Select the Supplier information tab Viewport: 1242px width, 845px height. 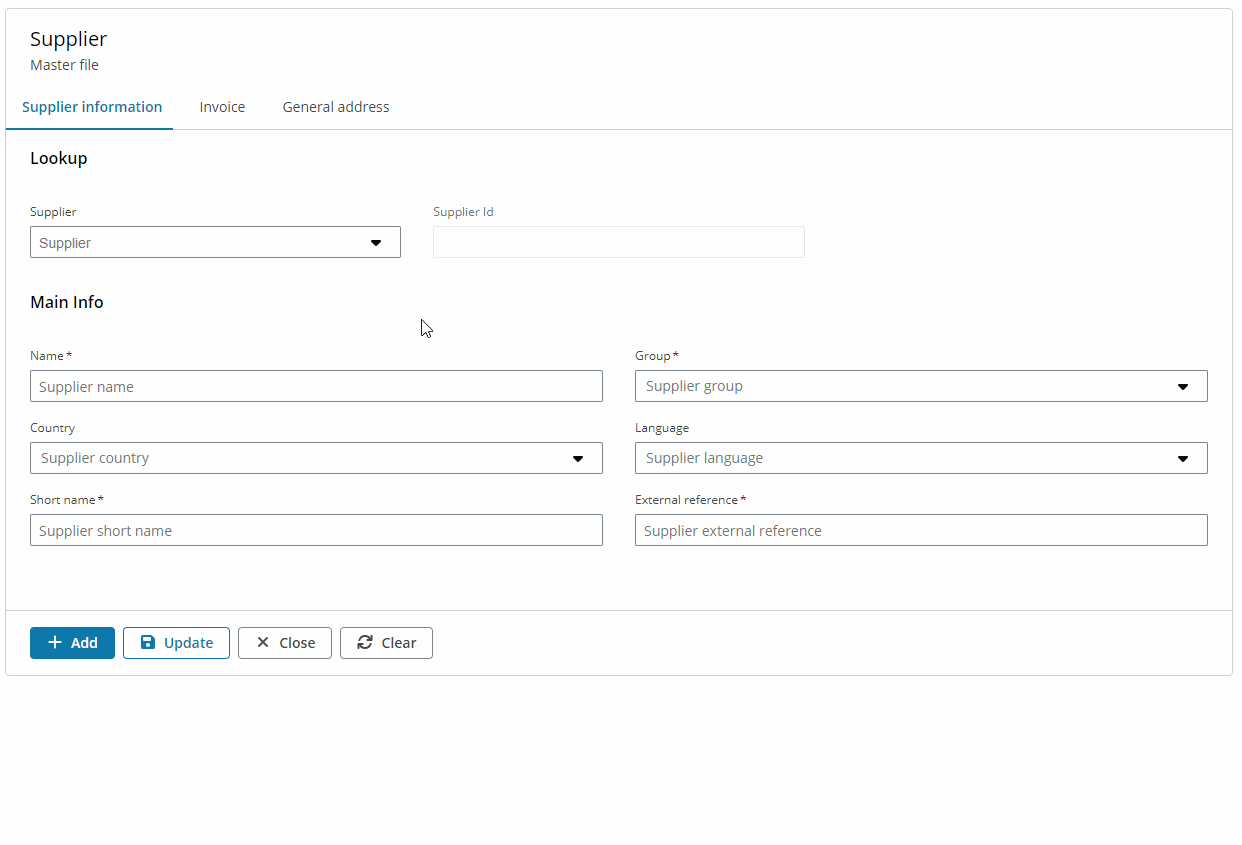pos(92,107)
